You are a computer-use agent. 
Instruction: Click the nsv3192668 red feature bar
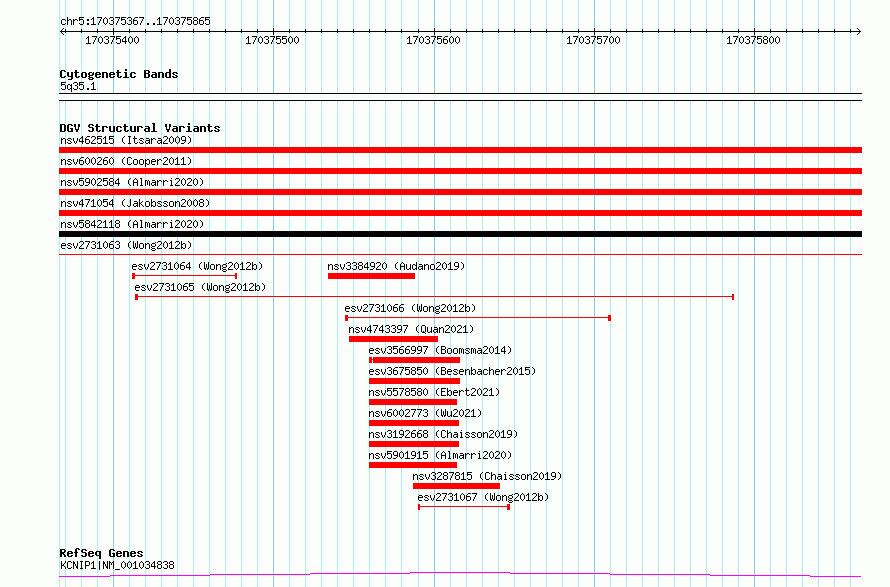[414, 444]
